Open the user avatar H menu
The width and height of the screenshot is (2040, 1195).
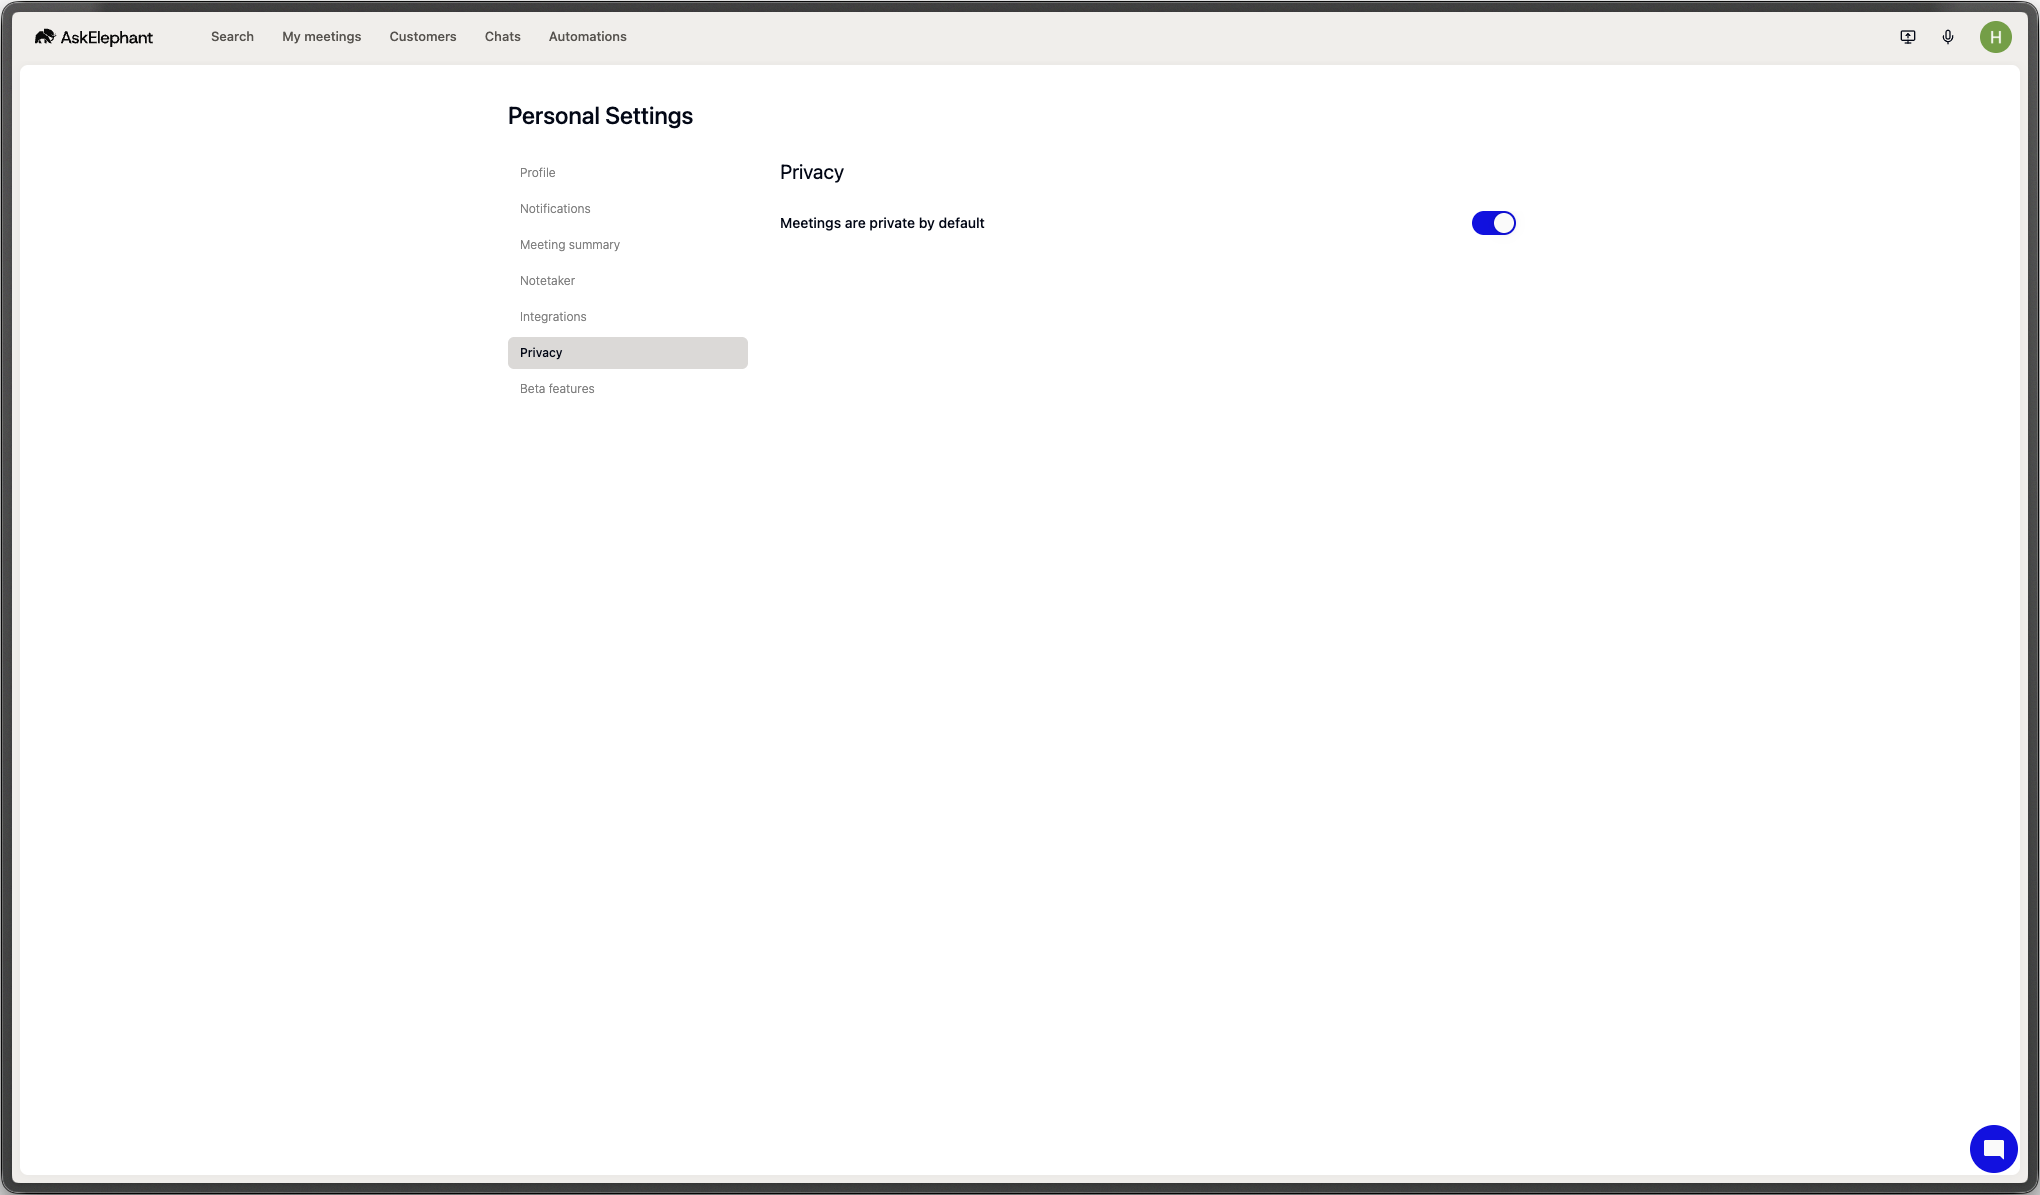click(x=1995, y=37)
